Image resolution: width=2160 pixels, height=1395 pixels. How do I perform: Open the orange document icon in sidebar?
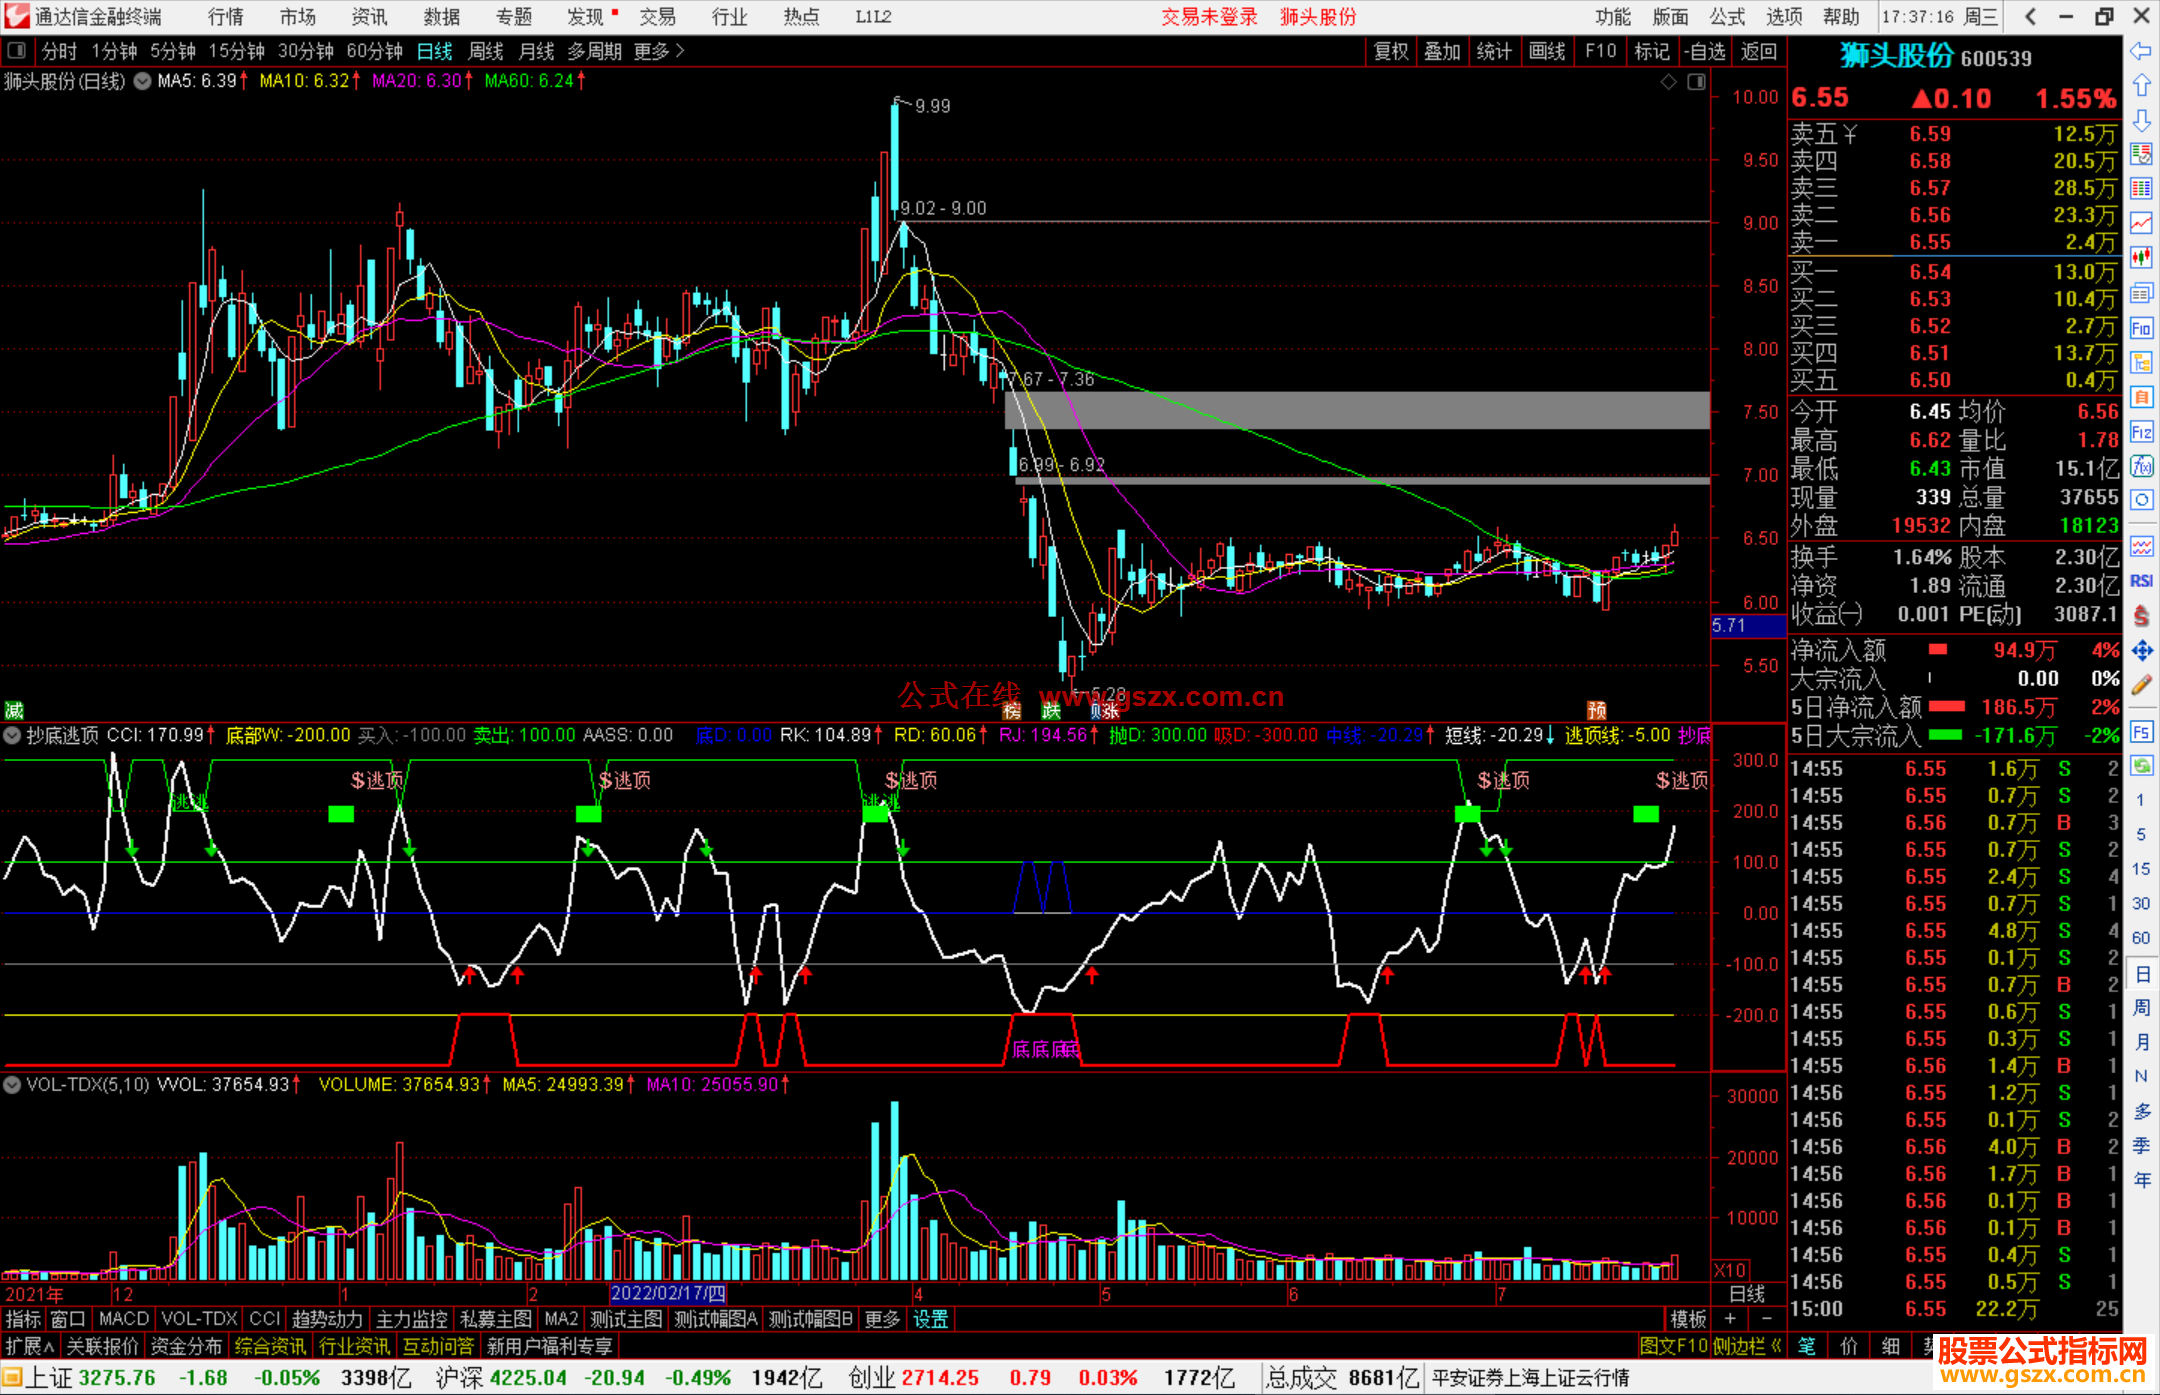(2141, 397)
